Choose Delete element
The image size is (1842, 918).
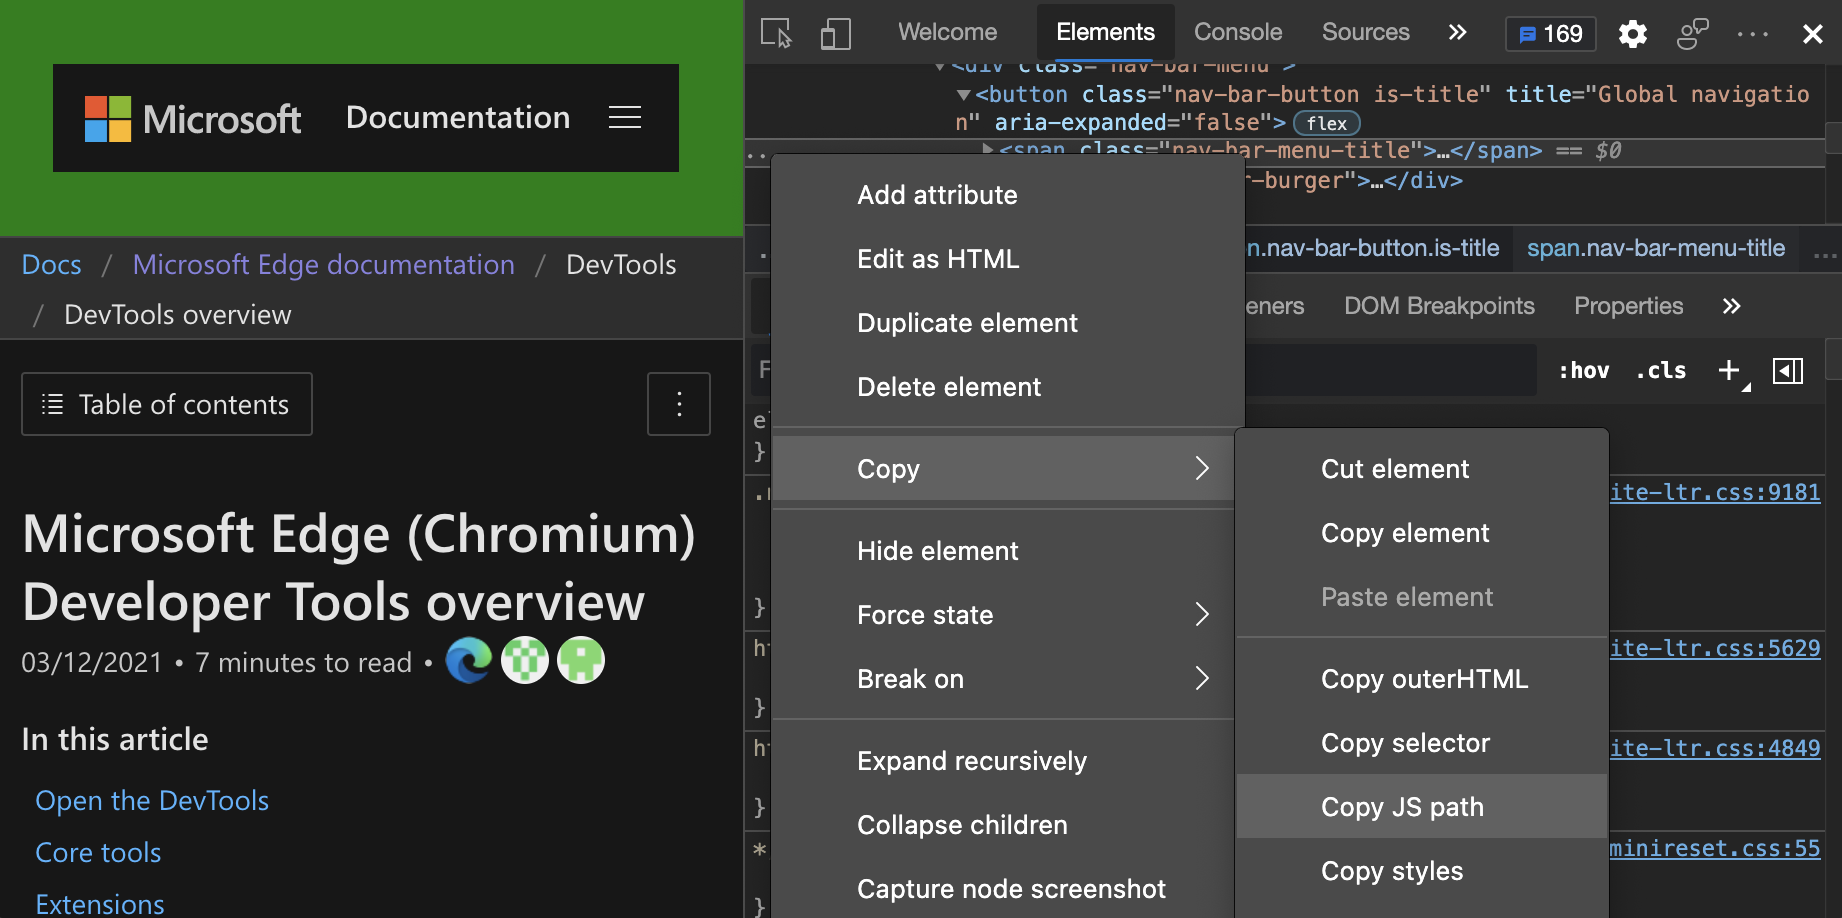(1008, 387)
